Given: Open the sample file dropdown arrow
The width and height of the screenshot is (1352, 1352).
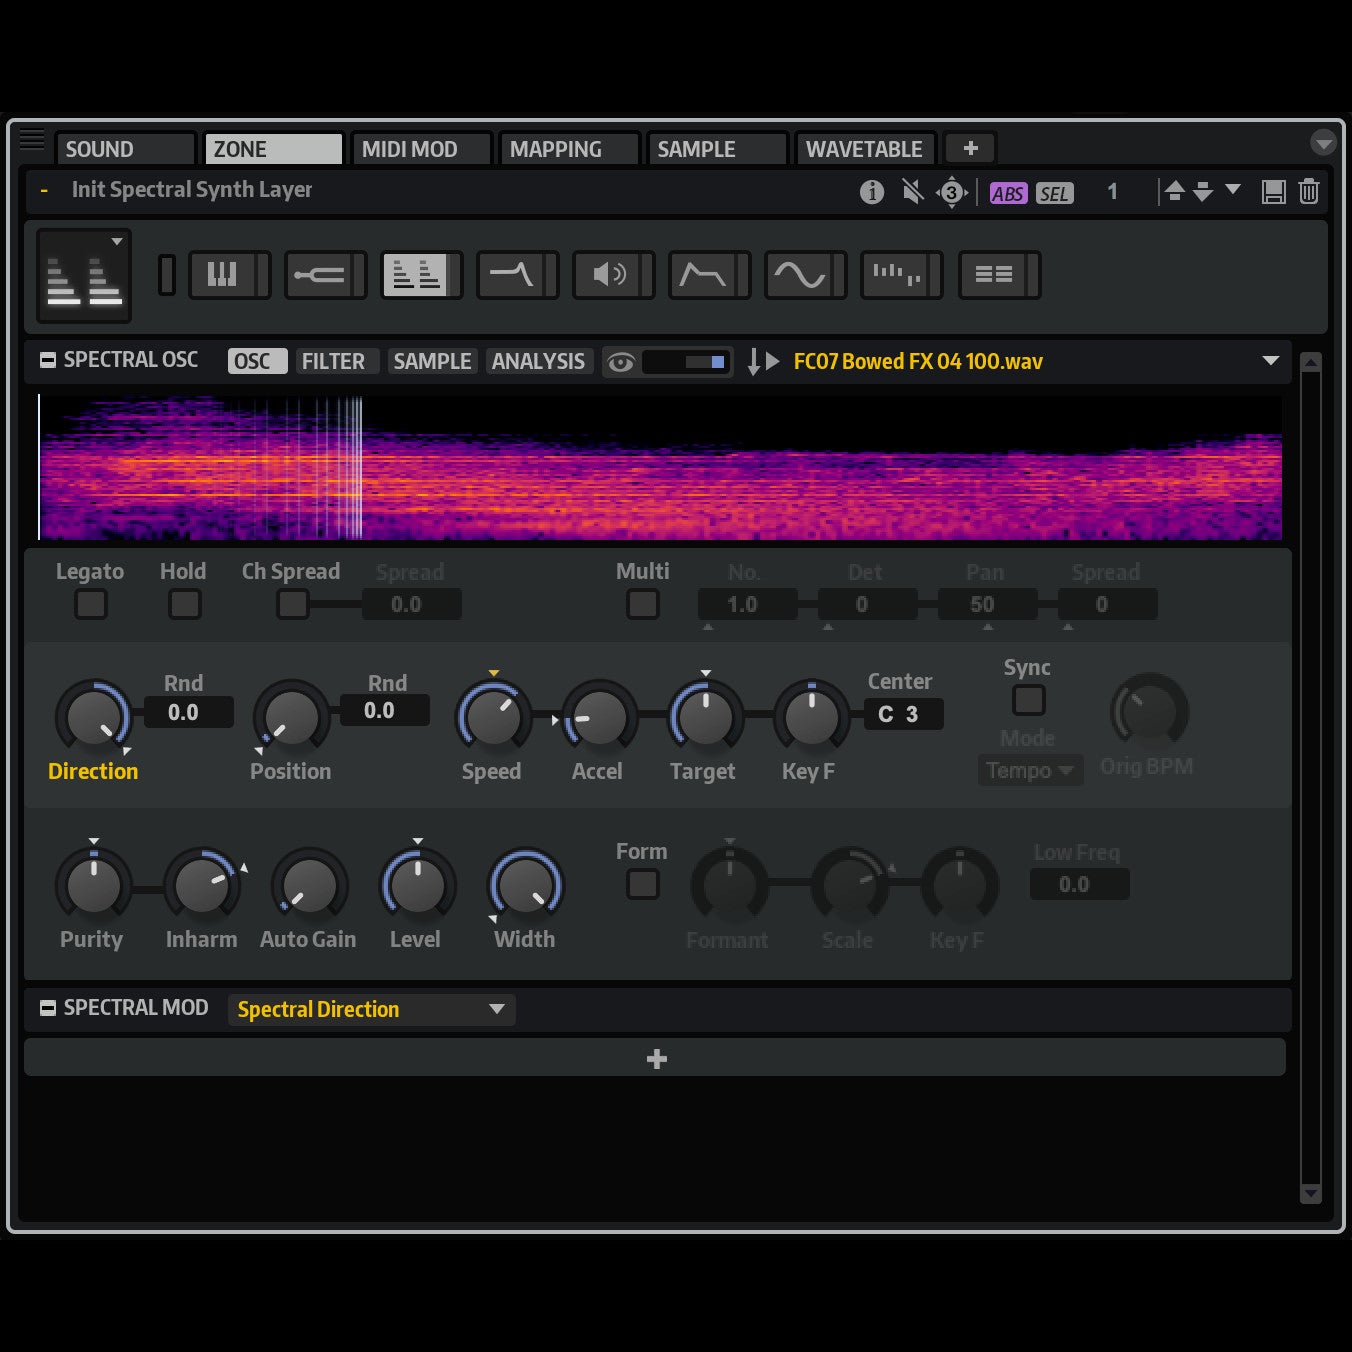Looking at the screenshot, I should point(1271,361).
